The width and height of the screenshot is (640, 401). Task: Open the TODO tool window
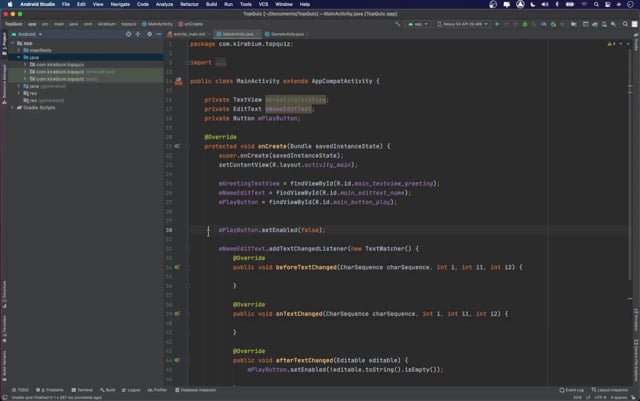click(20, 390)
